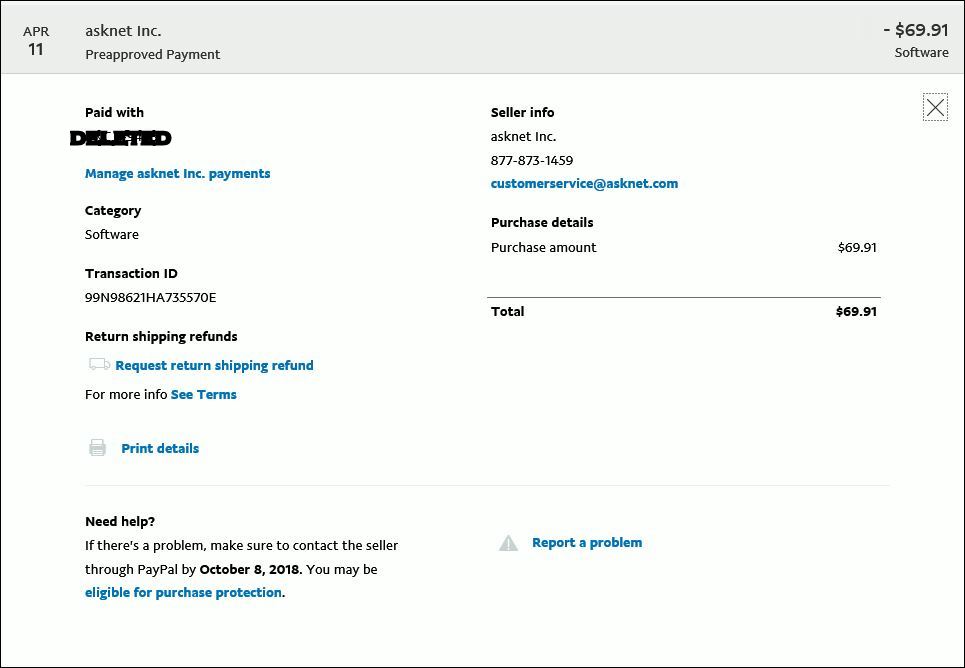Email customerservice@asknet.com seller address
Image resolution: width=965 pixels, height=668 pixels.
coord(584,183)
